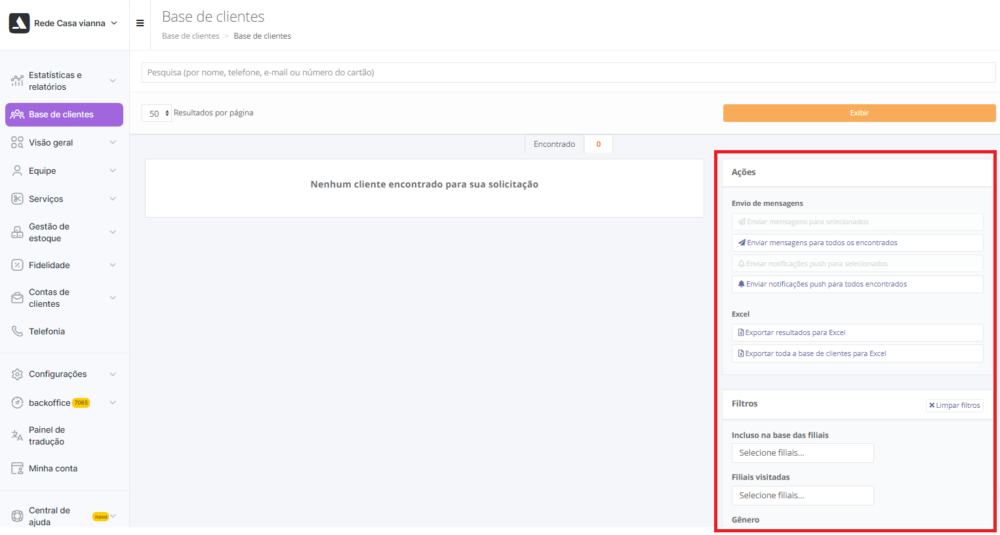Image resolution: width=1000 pixels, height=535 pixels.
Task: Open Telefonia menu item
Action: 64,332
